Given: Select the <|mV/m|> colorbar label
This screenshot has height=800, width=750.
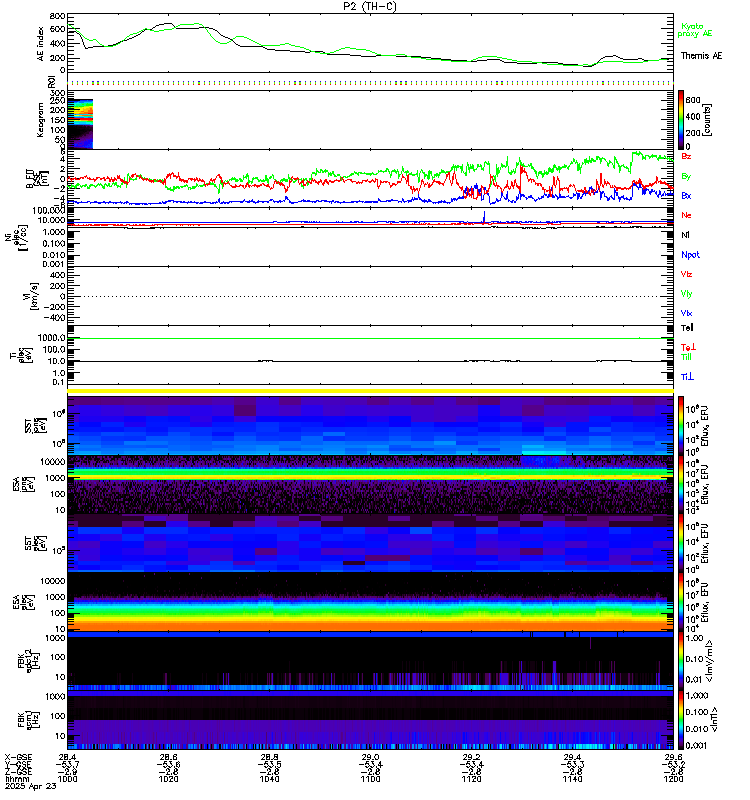Looking at the screenshot, I should 709,661.
